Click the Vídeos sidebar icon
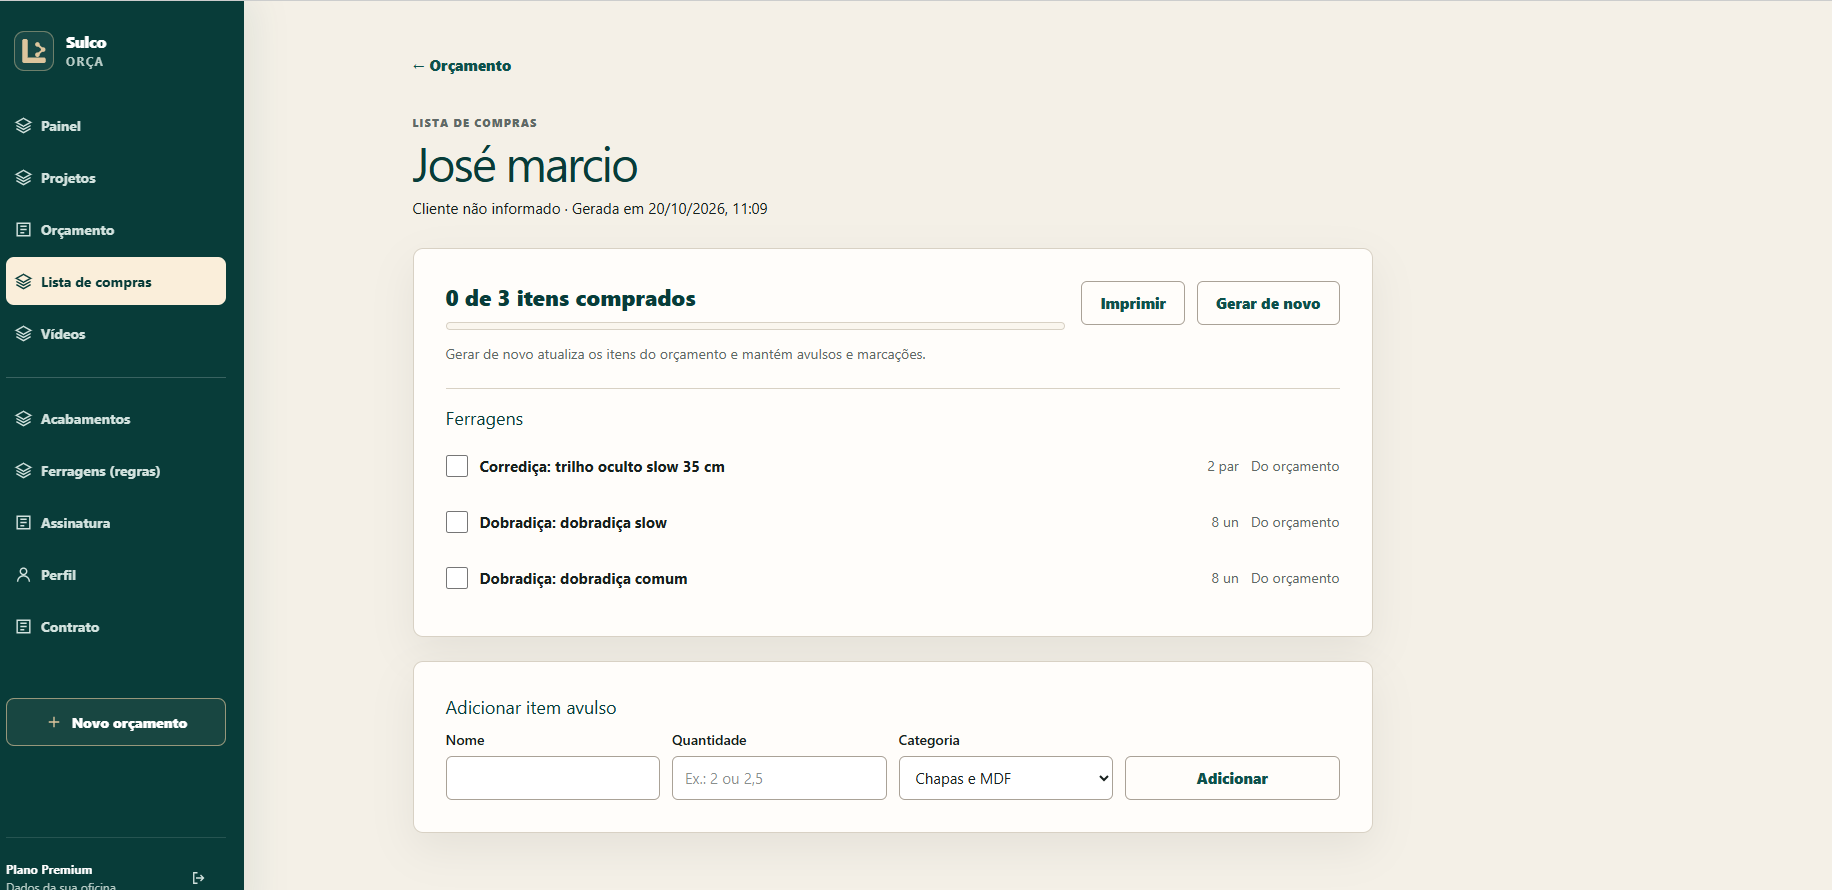Screen dimensions: 1832x890 click(x=24, y=334)
